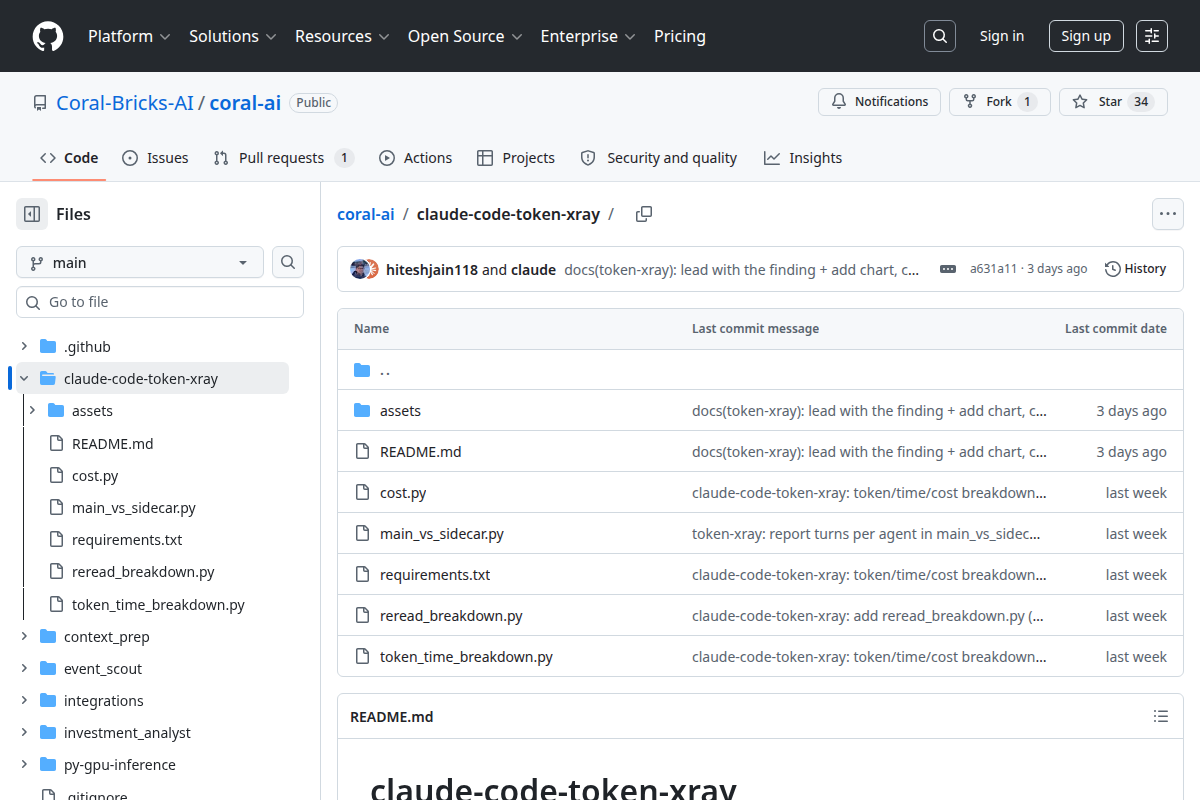Open the Enterprise menu

pyautogui.click(x=588, y=36)
